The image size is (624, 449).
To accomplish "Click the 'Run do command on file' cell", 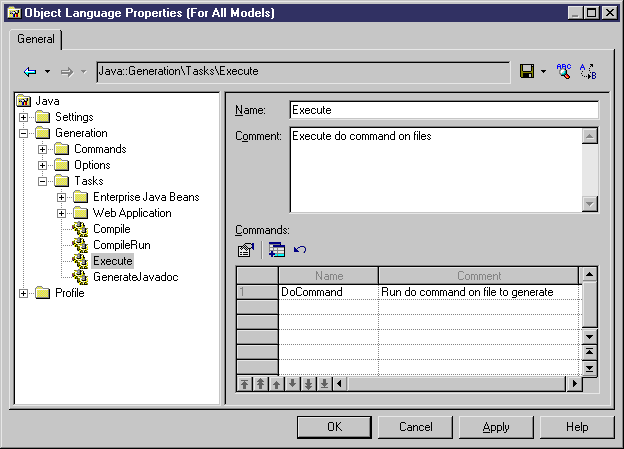I will tap(479, 292).
